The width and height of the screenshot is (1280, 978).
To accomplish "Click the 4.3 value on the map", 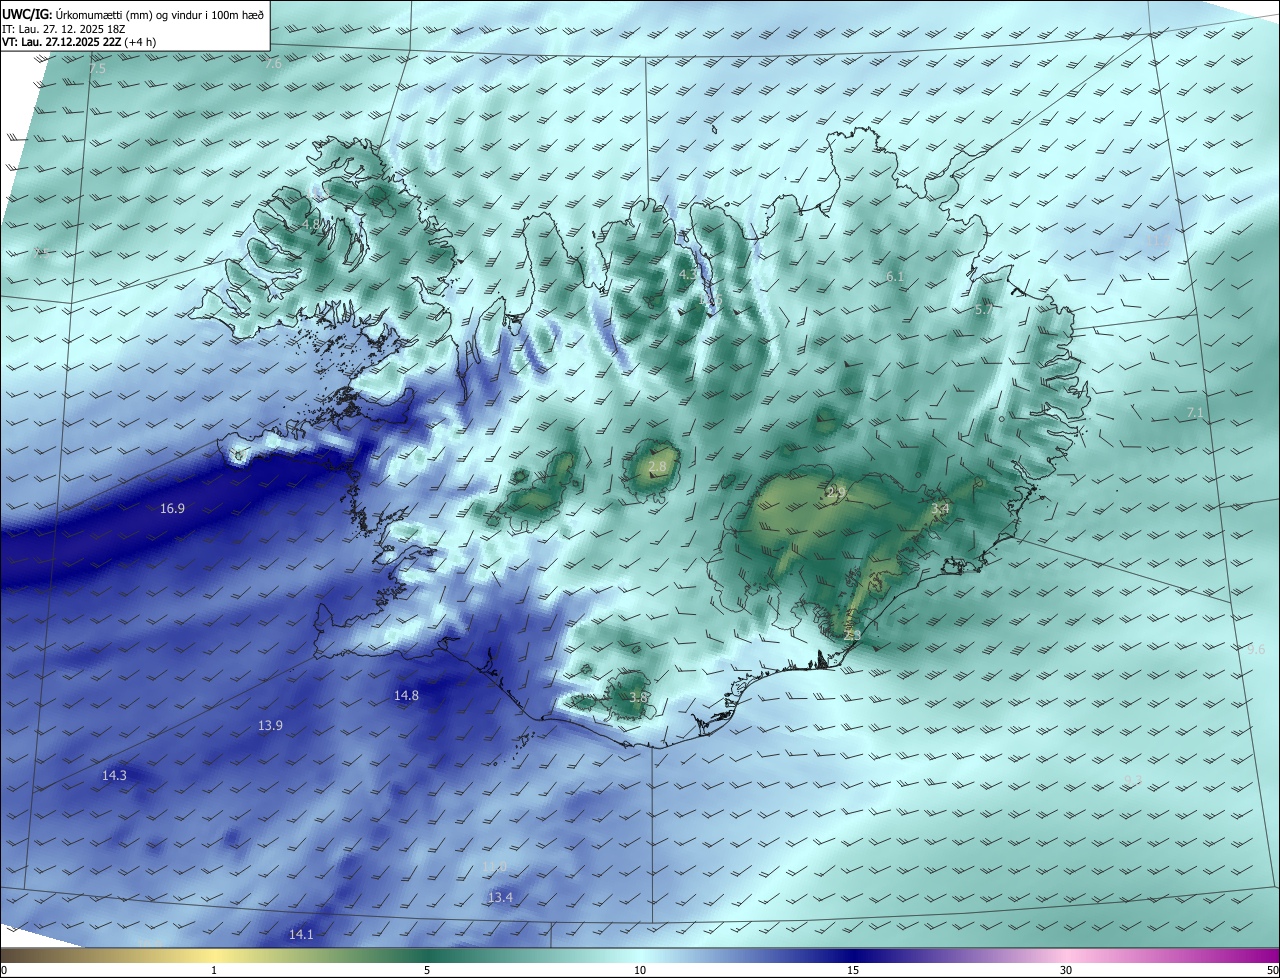I will click(689, 274).
